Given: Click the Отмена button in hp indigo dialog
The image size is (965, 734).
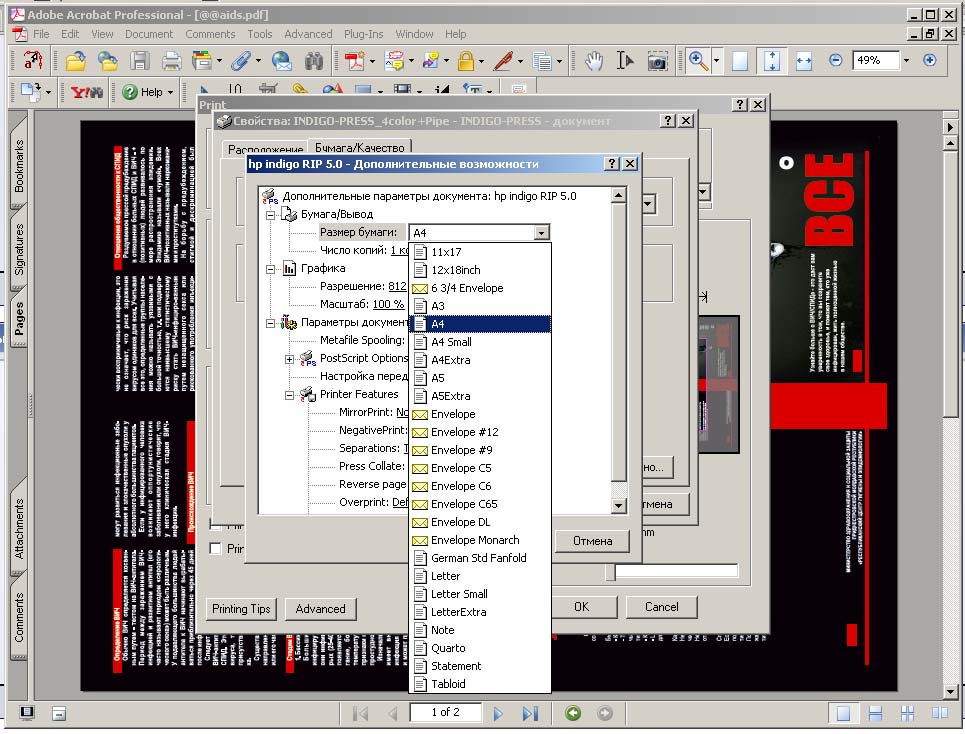Looking at the screenshot, I should point(592,541).
